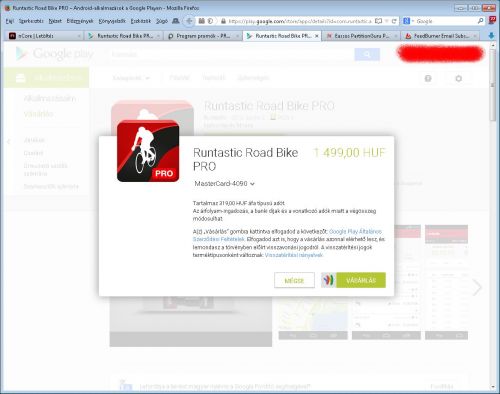Click the help question mark icon

pos(428,78)
